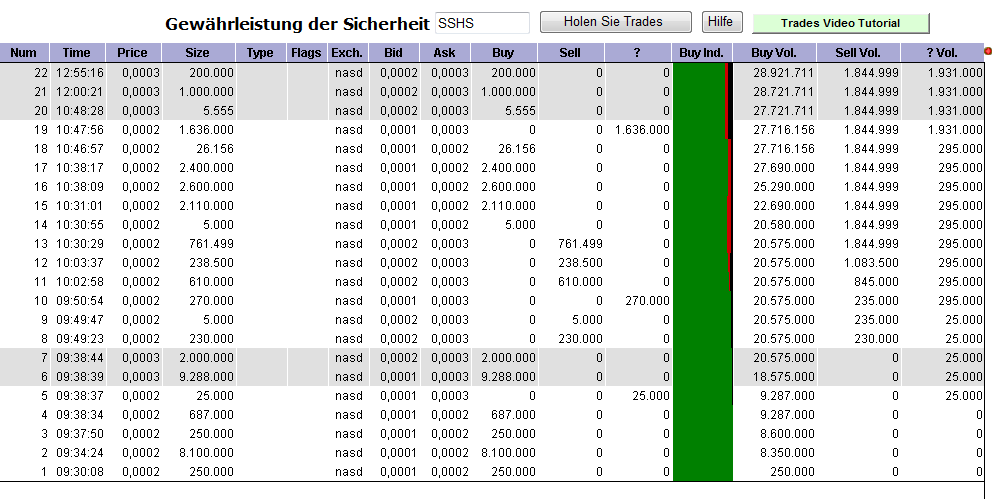
Task: Click Buy Vol. value 8.350.000
Action: (788, 453)
